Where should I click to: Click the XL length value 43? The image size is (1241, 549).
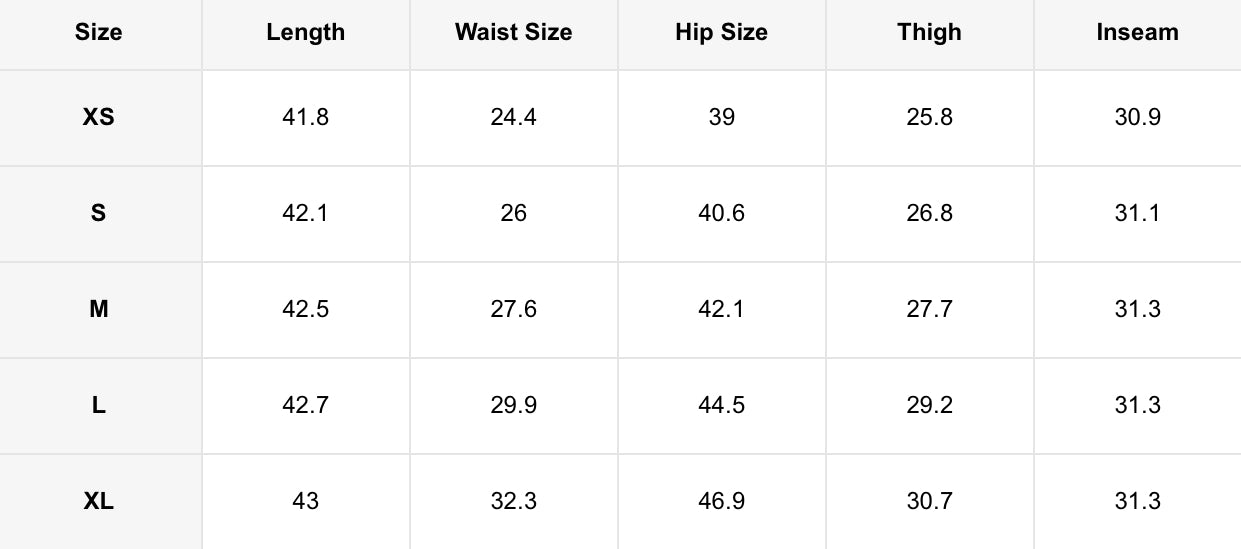[306, 501]
